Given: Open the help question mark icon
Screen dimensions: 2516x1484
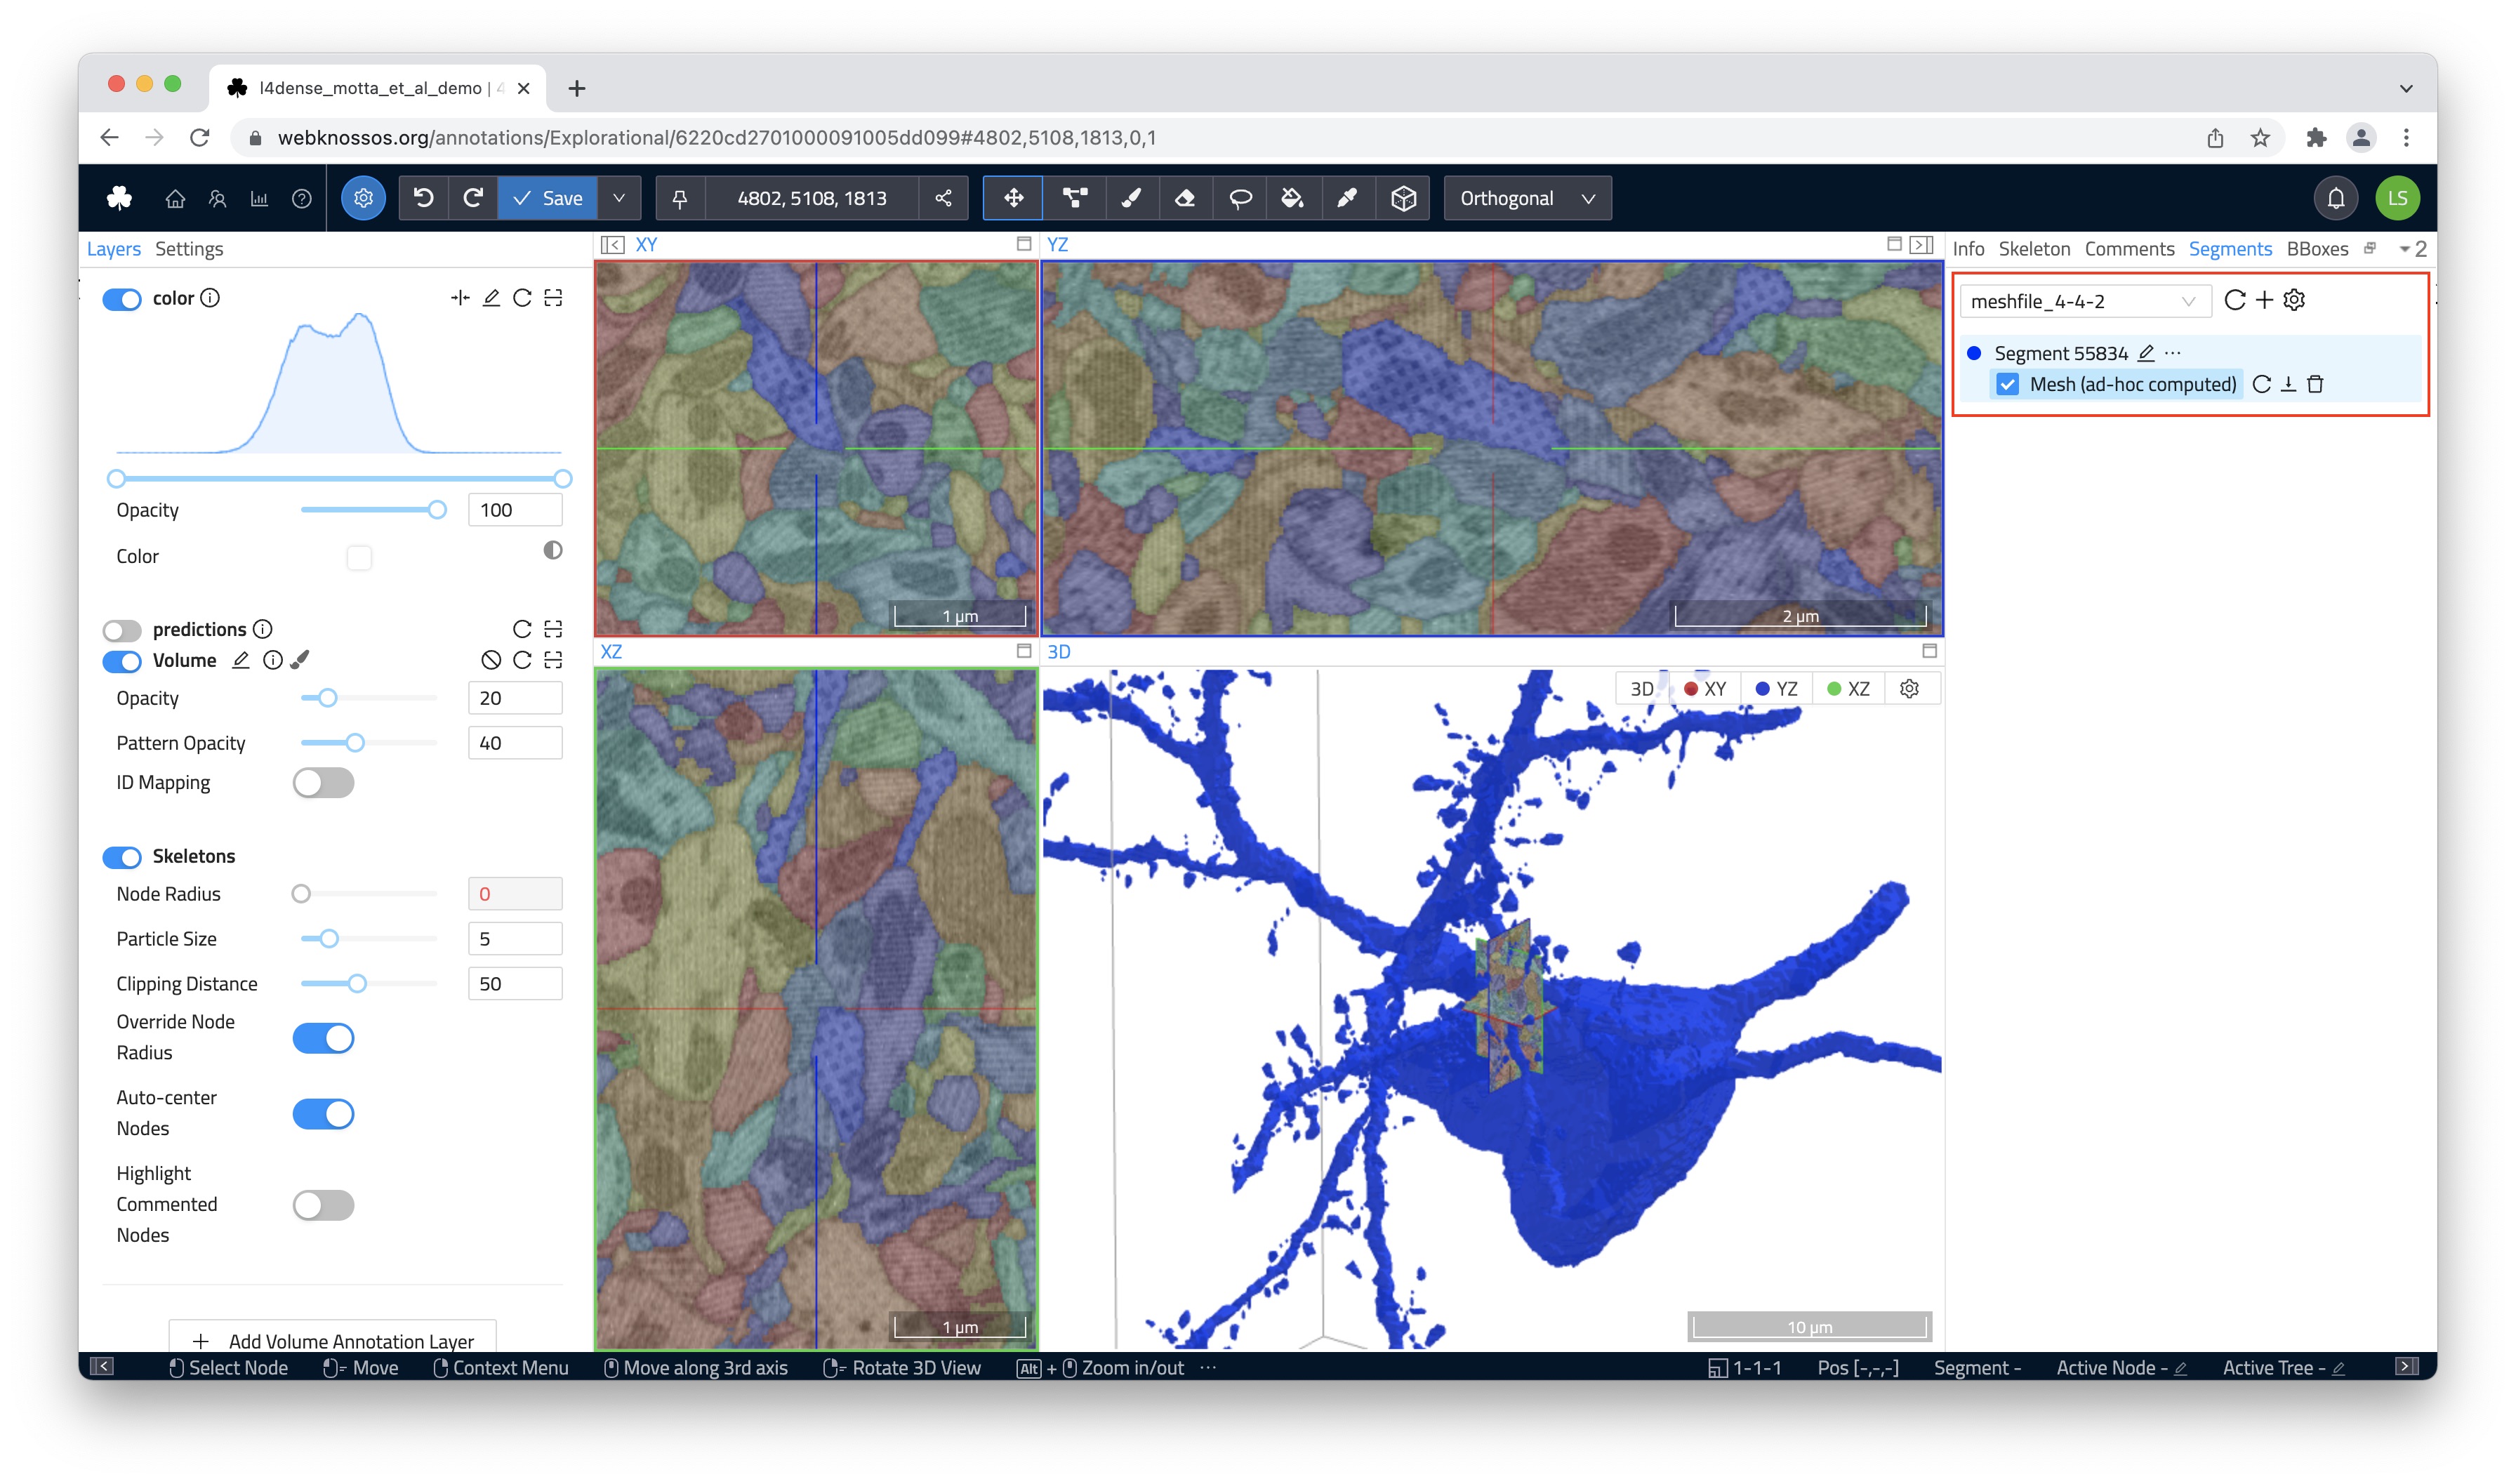Looking at the screenshot, I should [x=301, y=199].
